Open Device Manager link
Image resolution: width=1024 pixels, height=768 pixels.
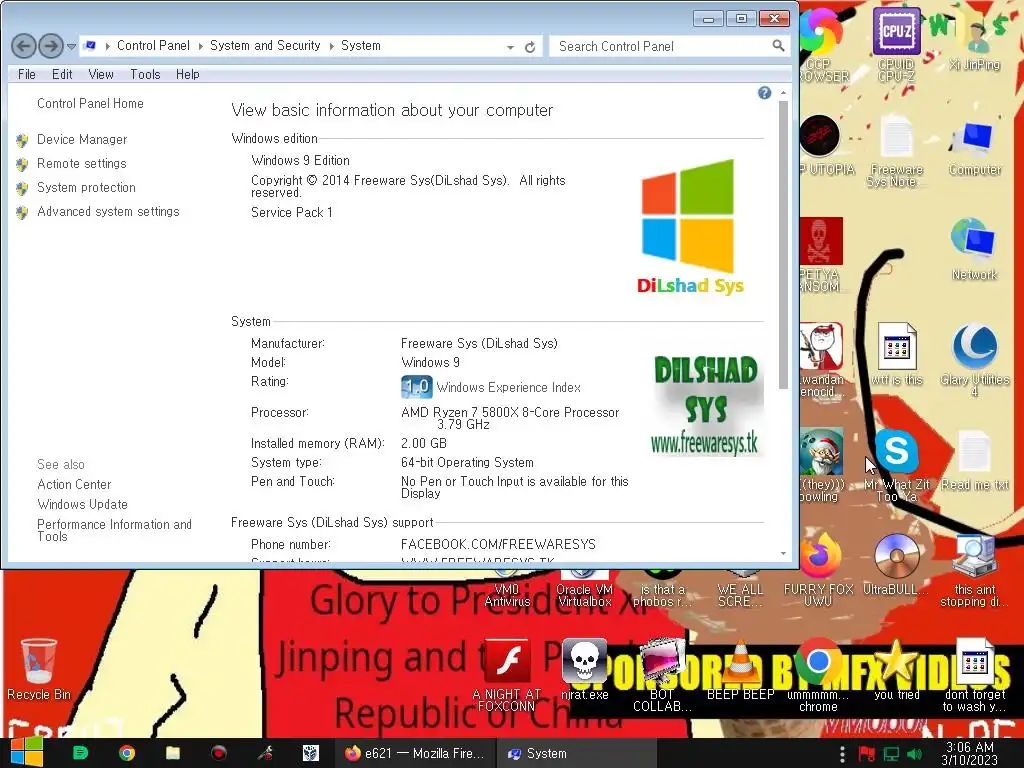82,140
